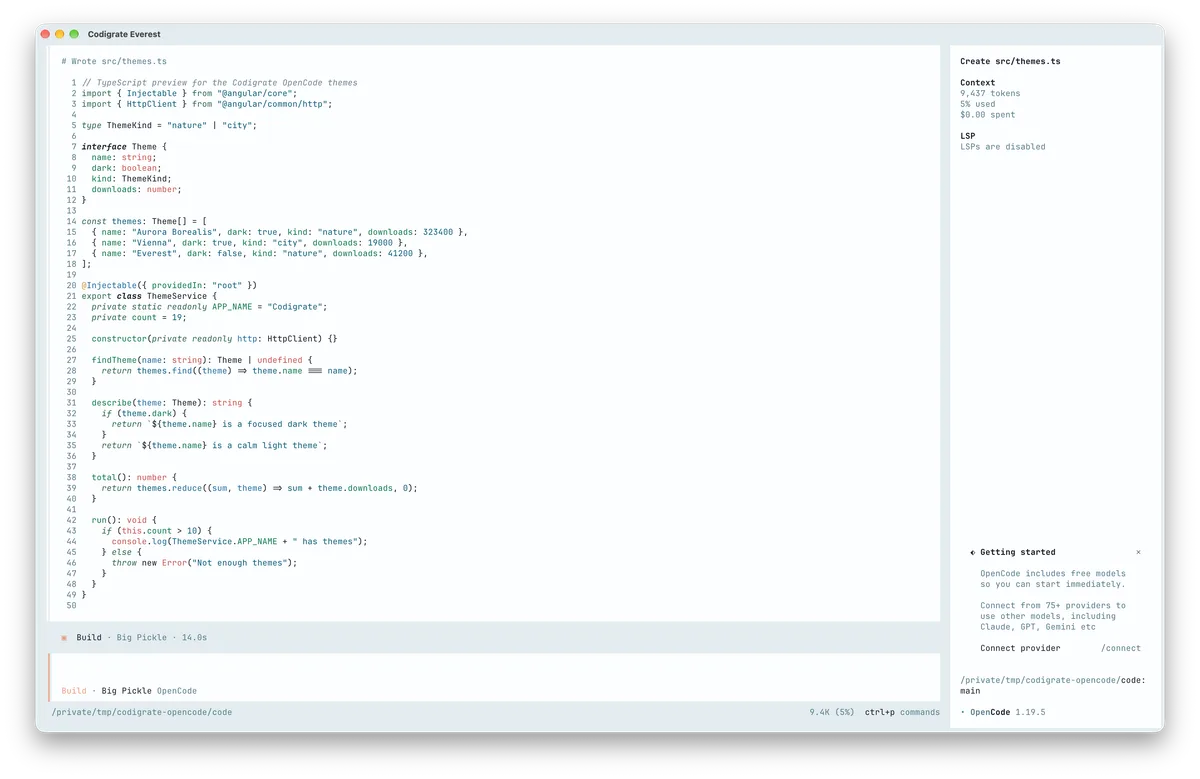Click the 'OpenCode 1.19.5' version text

[x=1008, y=712]
